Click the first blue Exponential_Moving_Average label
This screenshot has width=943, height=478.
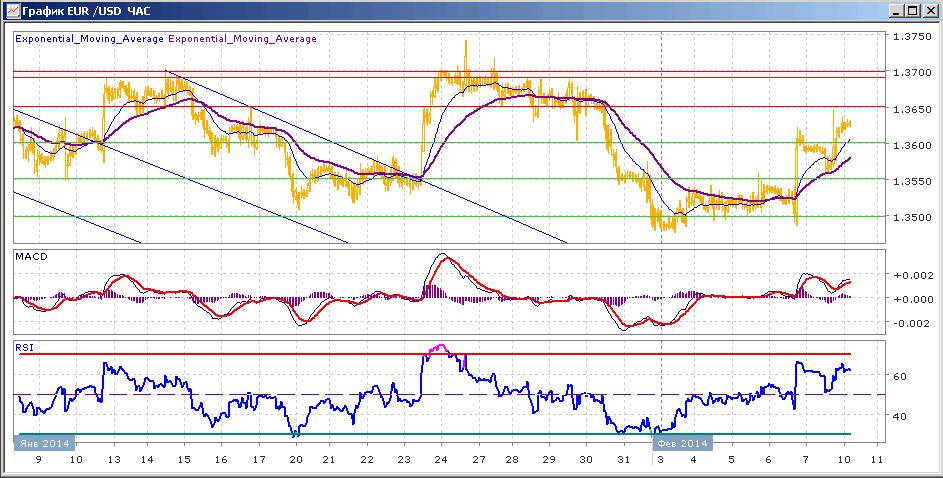[90, 38]
